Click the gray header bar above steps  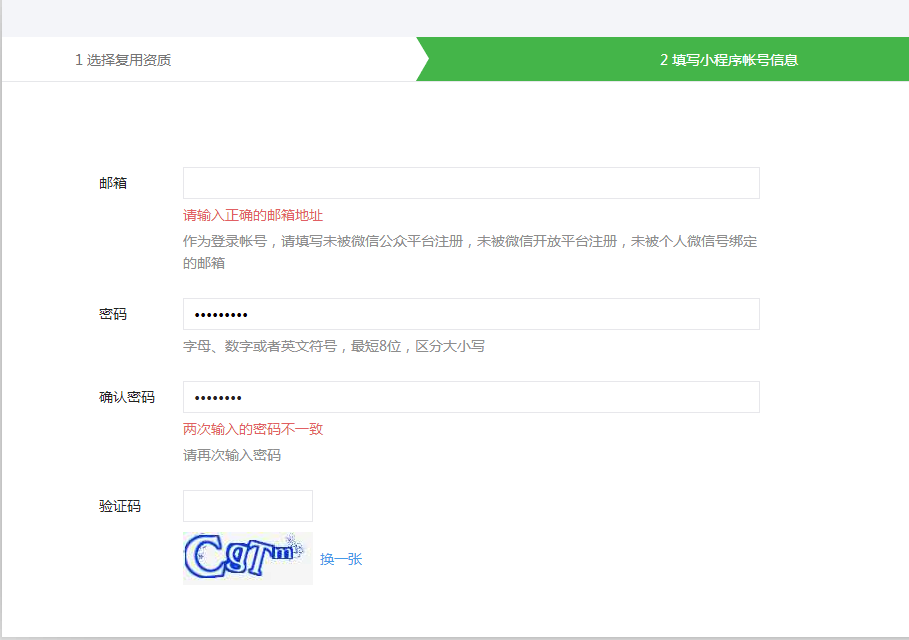point(454,18)
